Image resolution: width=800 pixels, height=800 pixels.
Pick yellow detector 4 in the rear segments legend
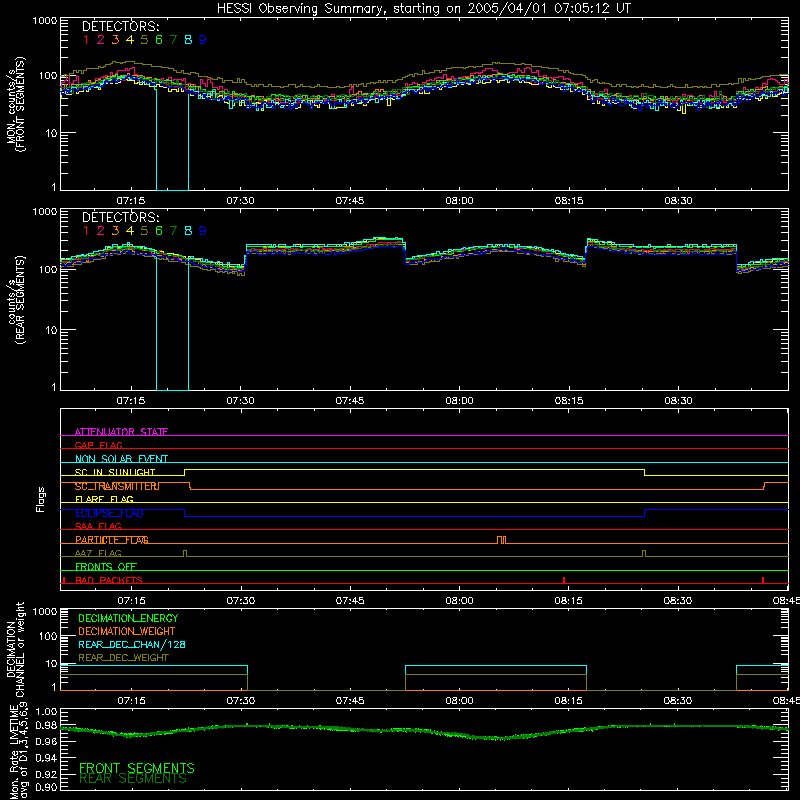pyautogui.click(x=130, y=231)
